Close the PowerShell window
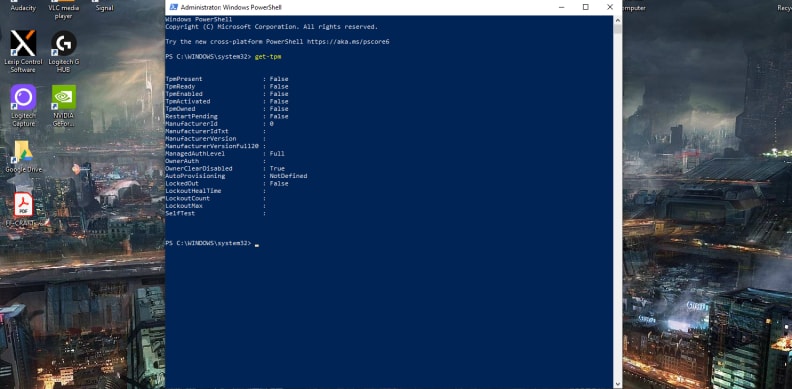The image size is (792, 389). (x=610, y=7)
